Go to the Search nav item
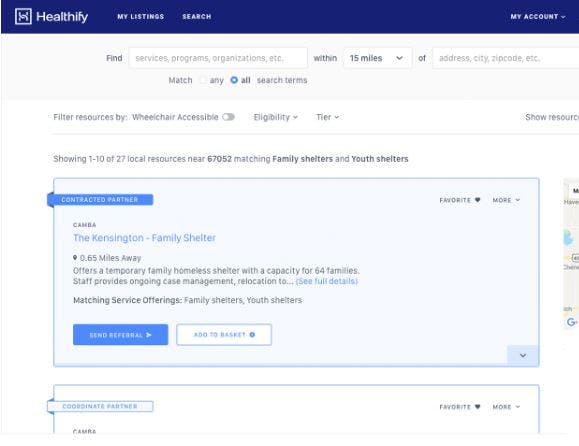Viewport: 579px width, 446px height. [197, 17]
